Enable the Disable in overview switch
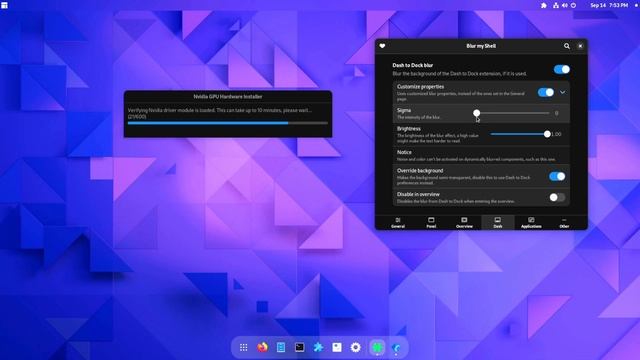This screenshot has height=360, width=640. (557, 198)
